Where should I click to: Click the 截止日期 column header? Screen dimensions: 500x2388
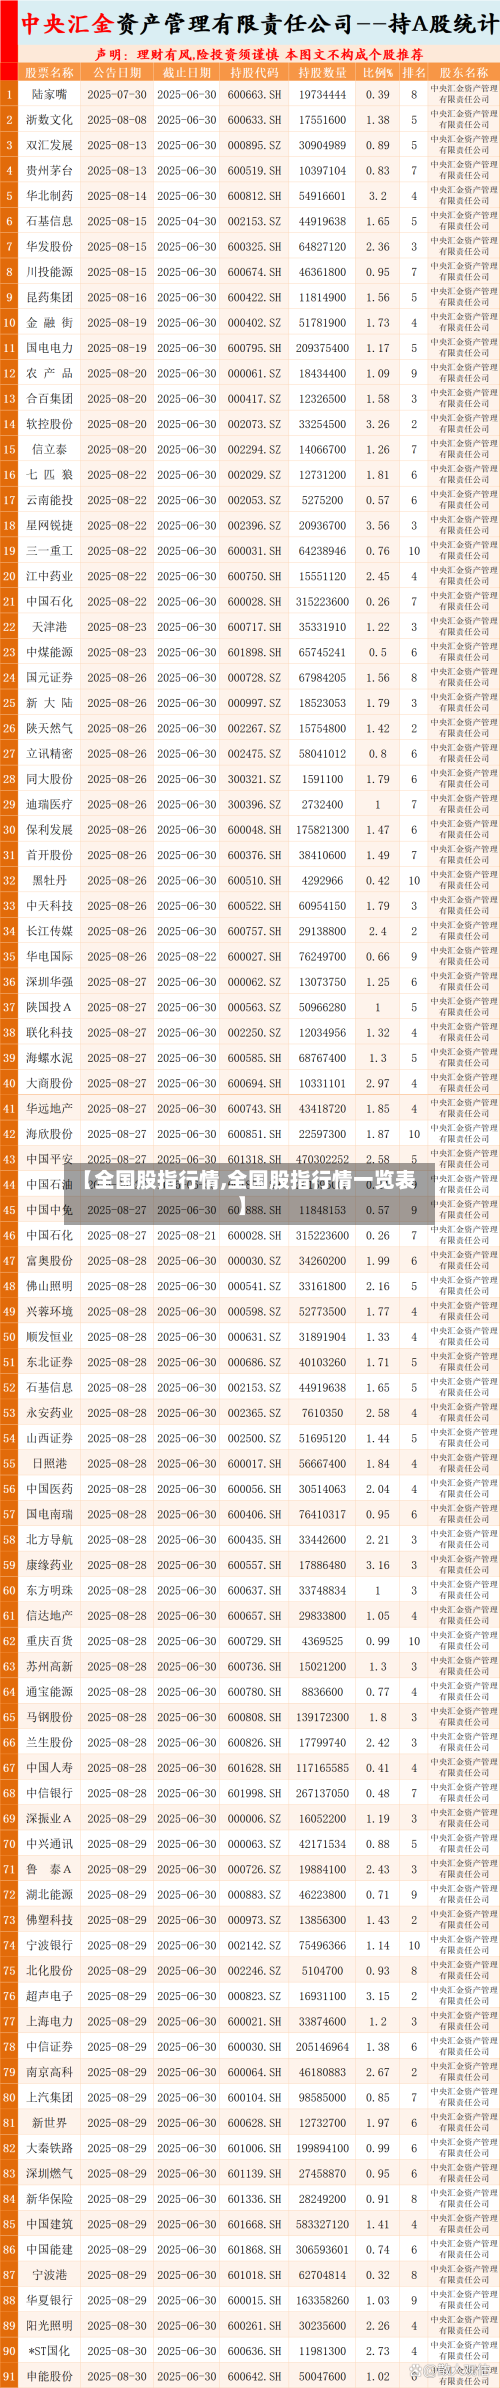pos(187,72)
